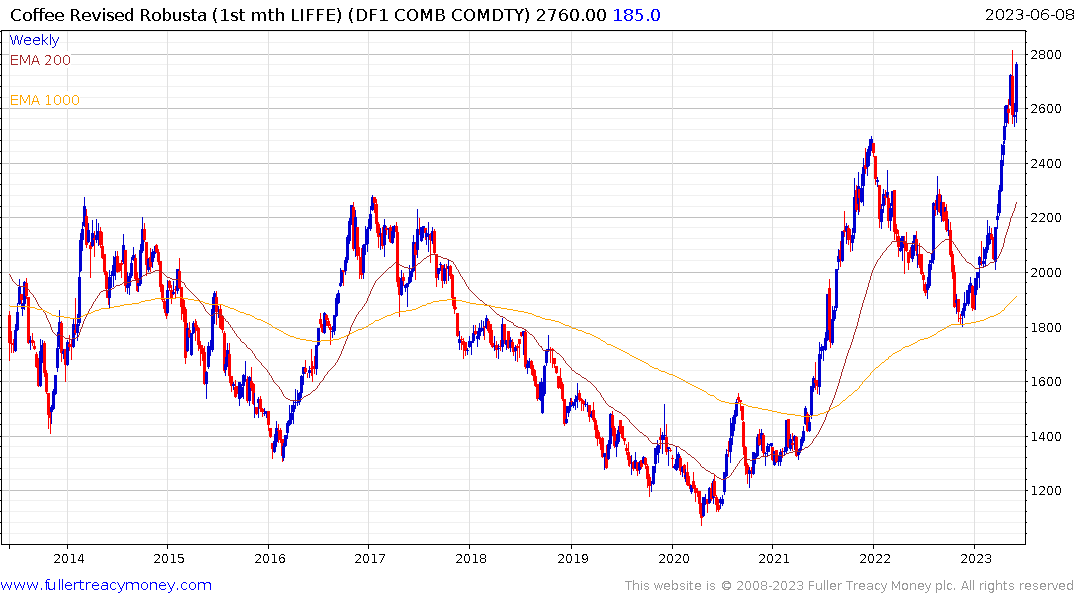Screen dimensions: 1075x600
Task: Click the 2600 price axis label
Action: (1047, 109)
